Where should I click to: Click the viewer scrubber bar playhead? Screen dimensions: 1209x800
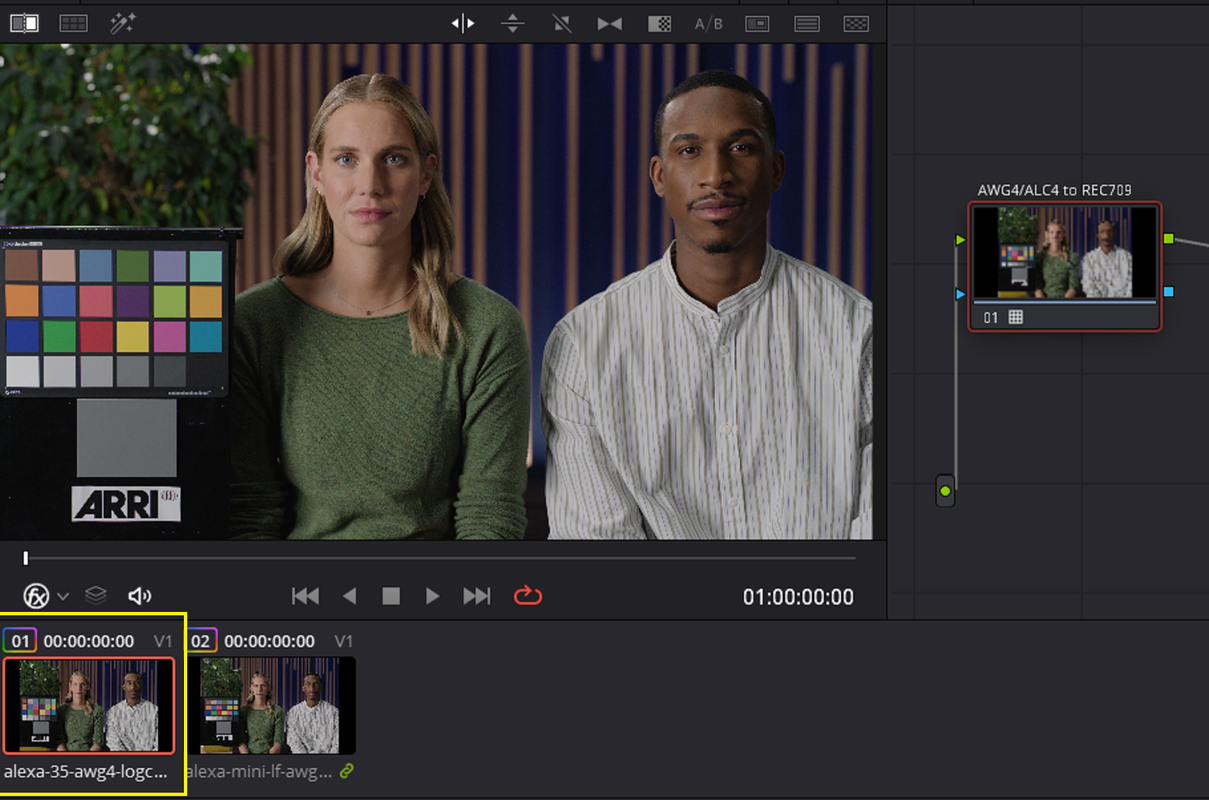(x=26, y=558)
